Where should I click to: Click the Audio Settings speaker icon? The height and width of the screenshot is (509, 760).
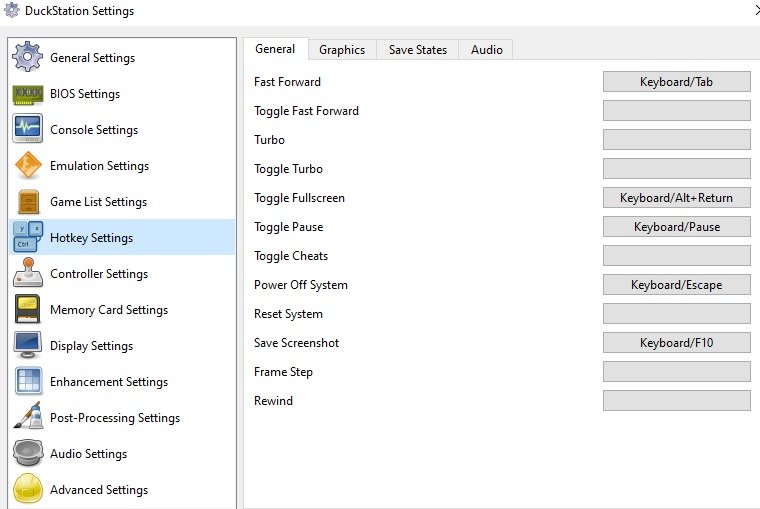pyautogui.click(x=28, y=453)
